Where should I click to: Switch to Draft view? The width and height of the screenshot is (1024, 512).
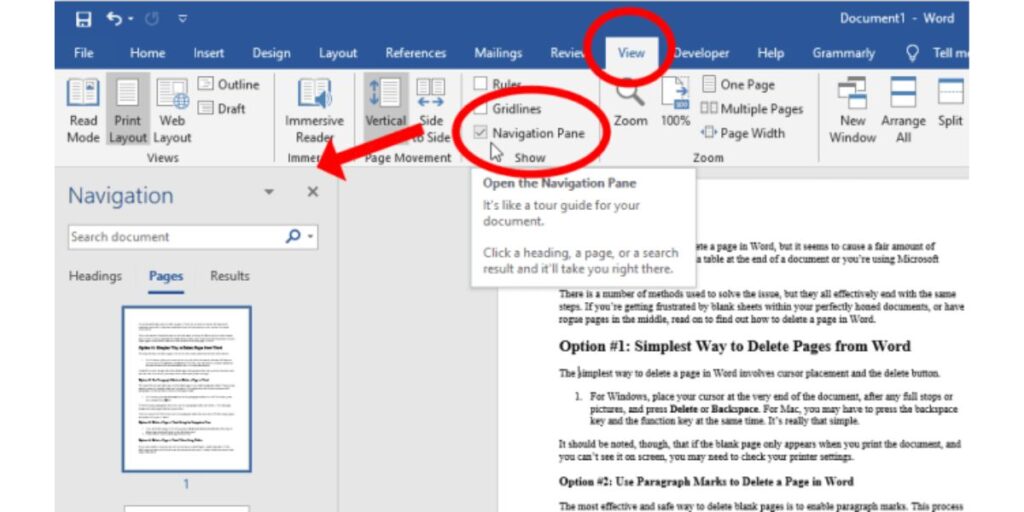(222, 108)
